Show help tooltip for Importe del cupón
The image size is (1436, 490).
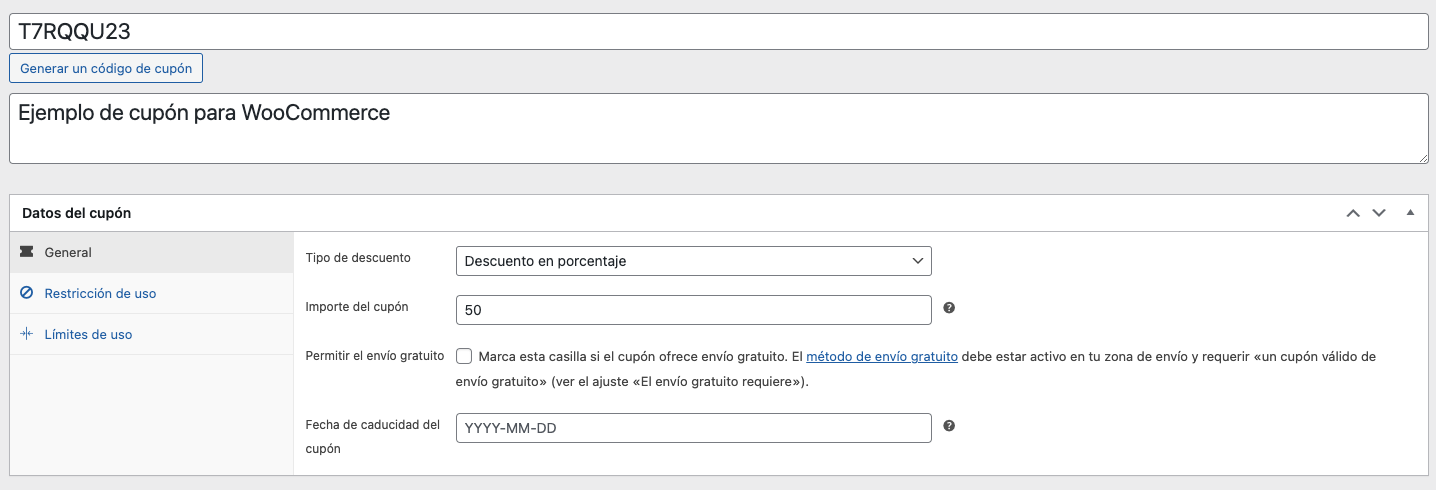click(x=949, y=308)
